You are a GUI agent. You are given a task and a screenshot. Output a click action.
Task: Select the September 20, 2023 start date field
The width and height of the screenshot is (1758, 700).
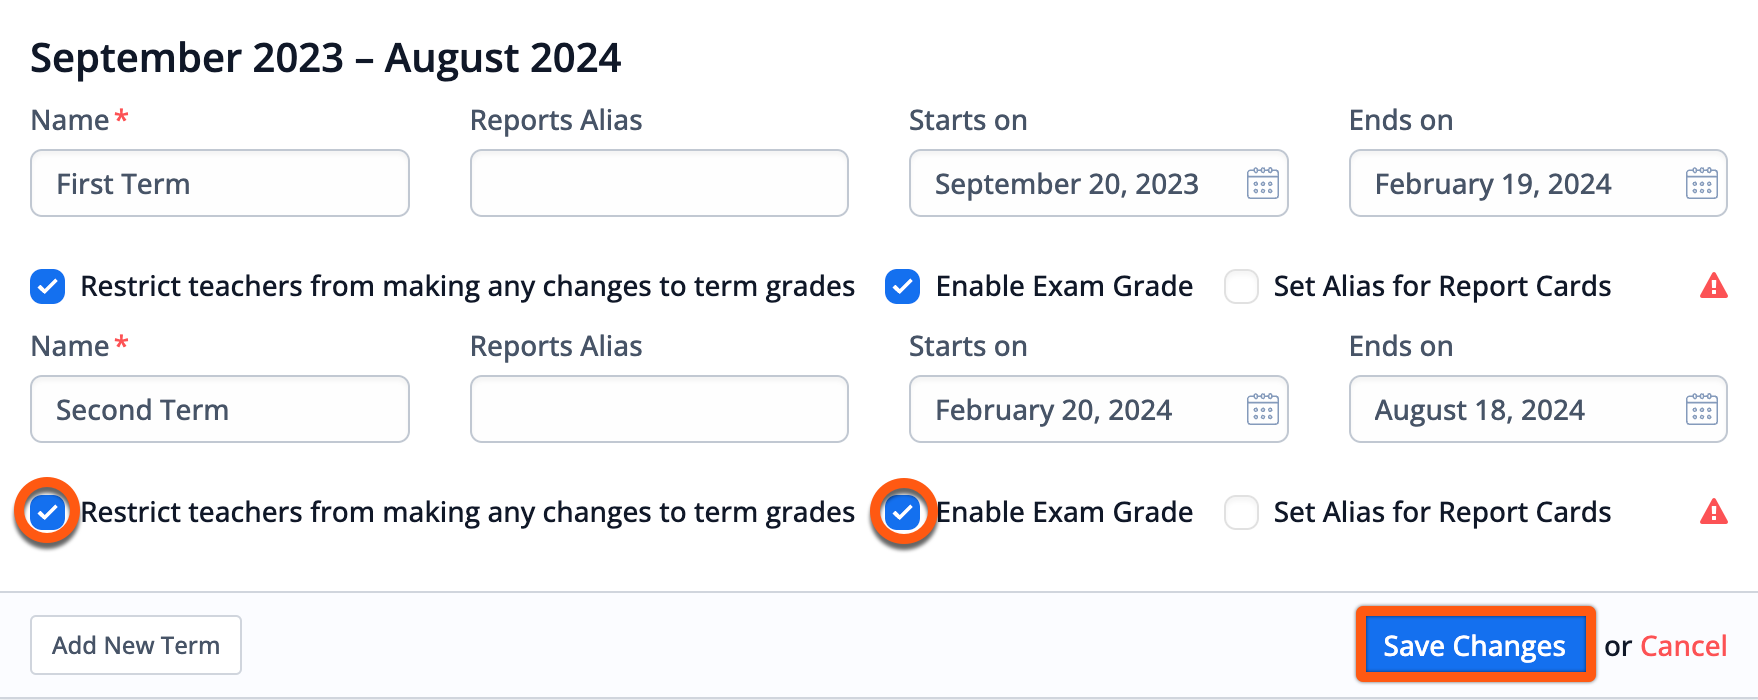[1098, 183]
